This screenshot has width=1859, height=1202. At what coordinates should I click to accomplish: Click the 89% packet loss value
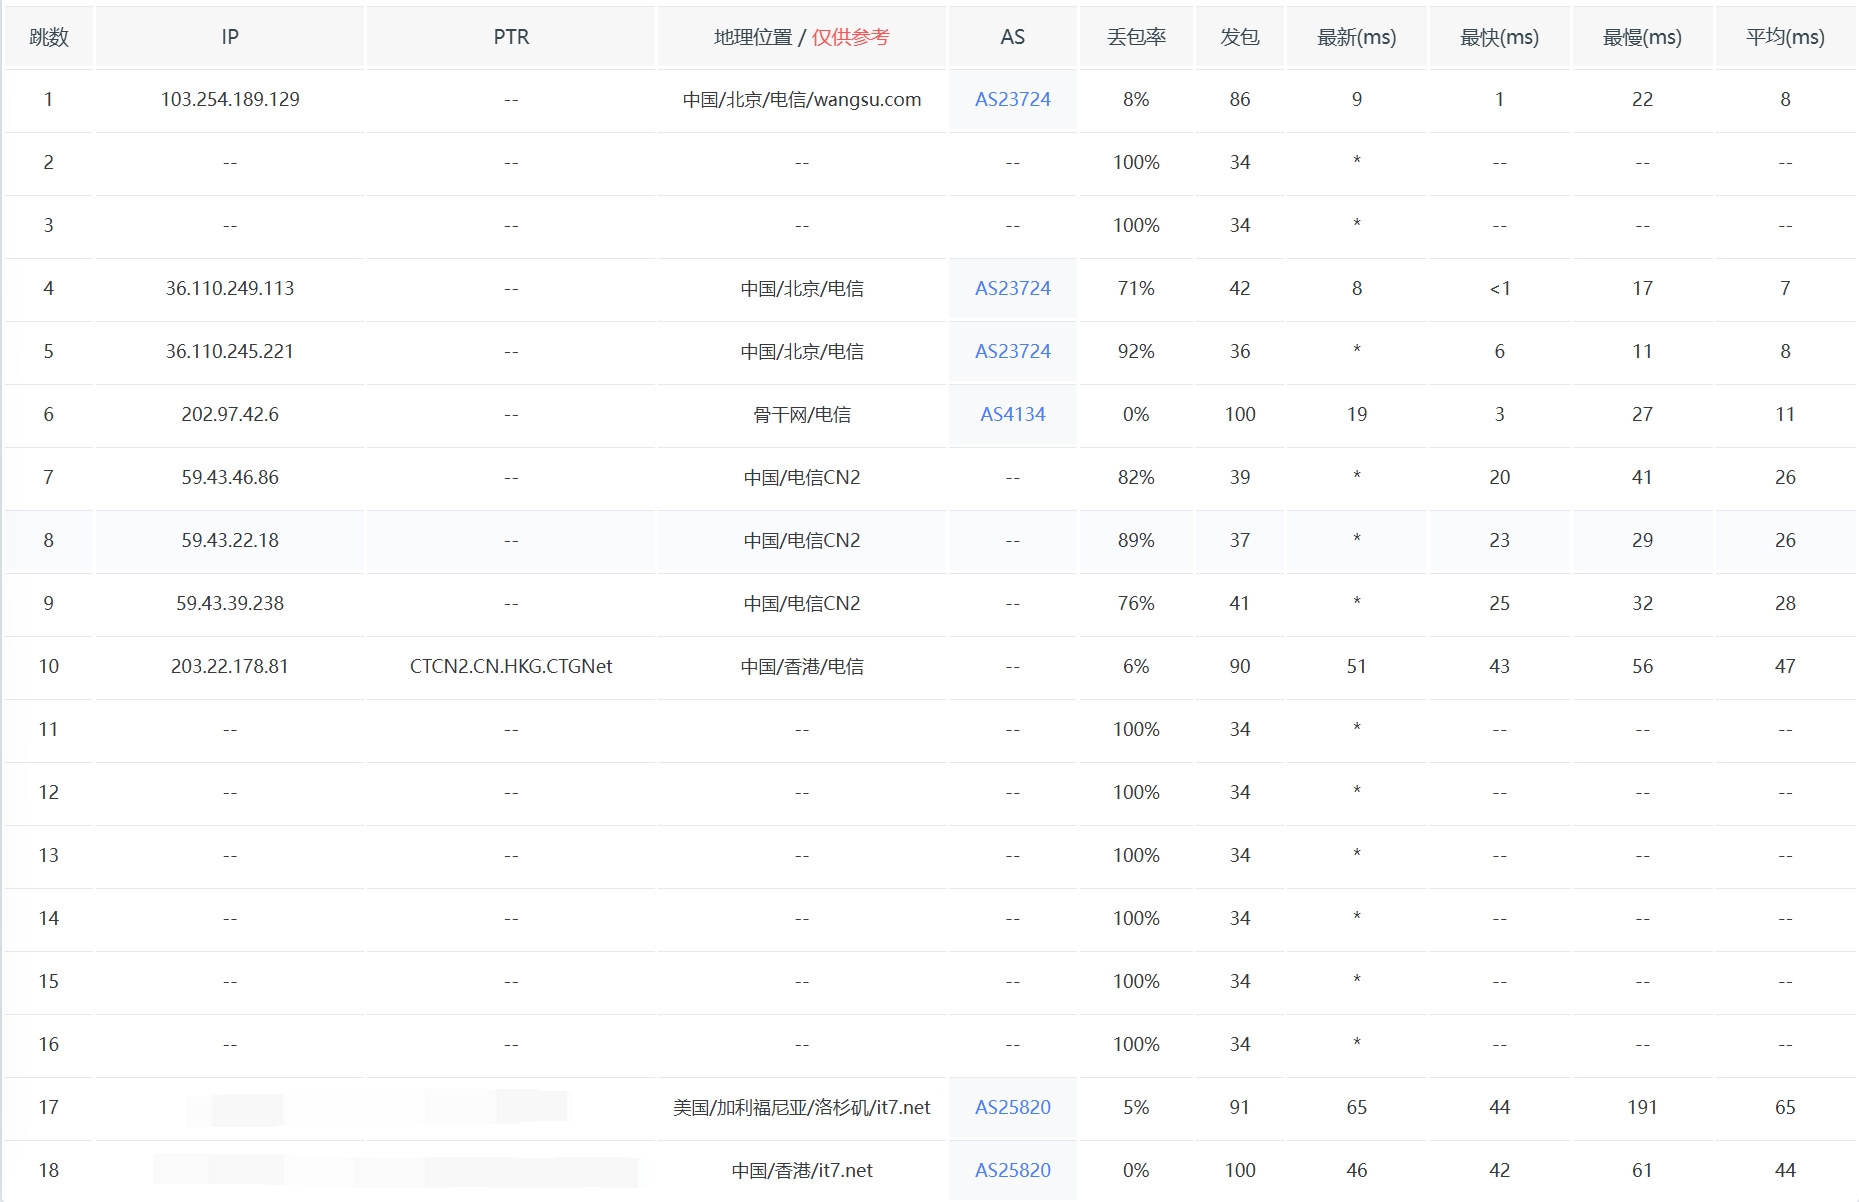coord(1136,540)
